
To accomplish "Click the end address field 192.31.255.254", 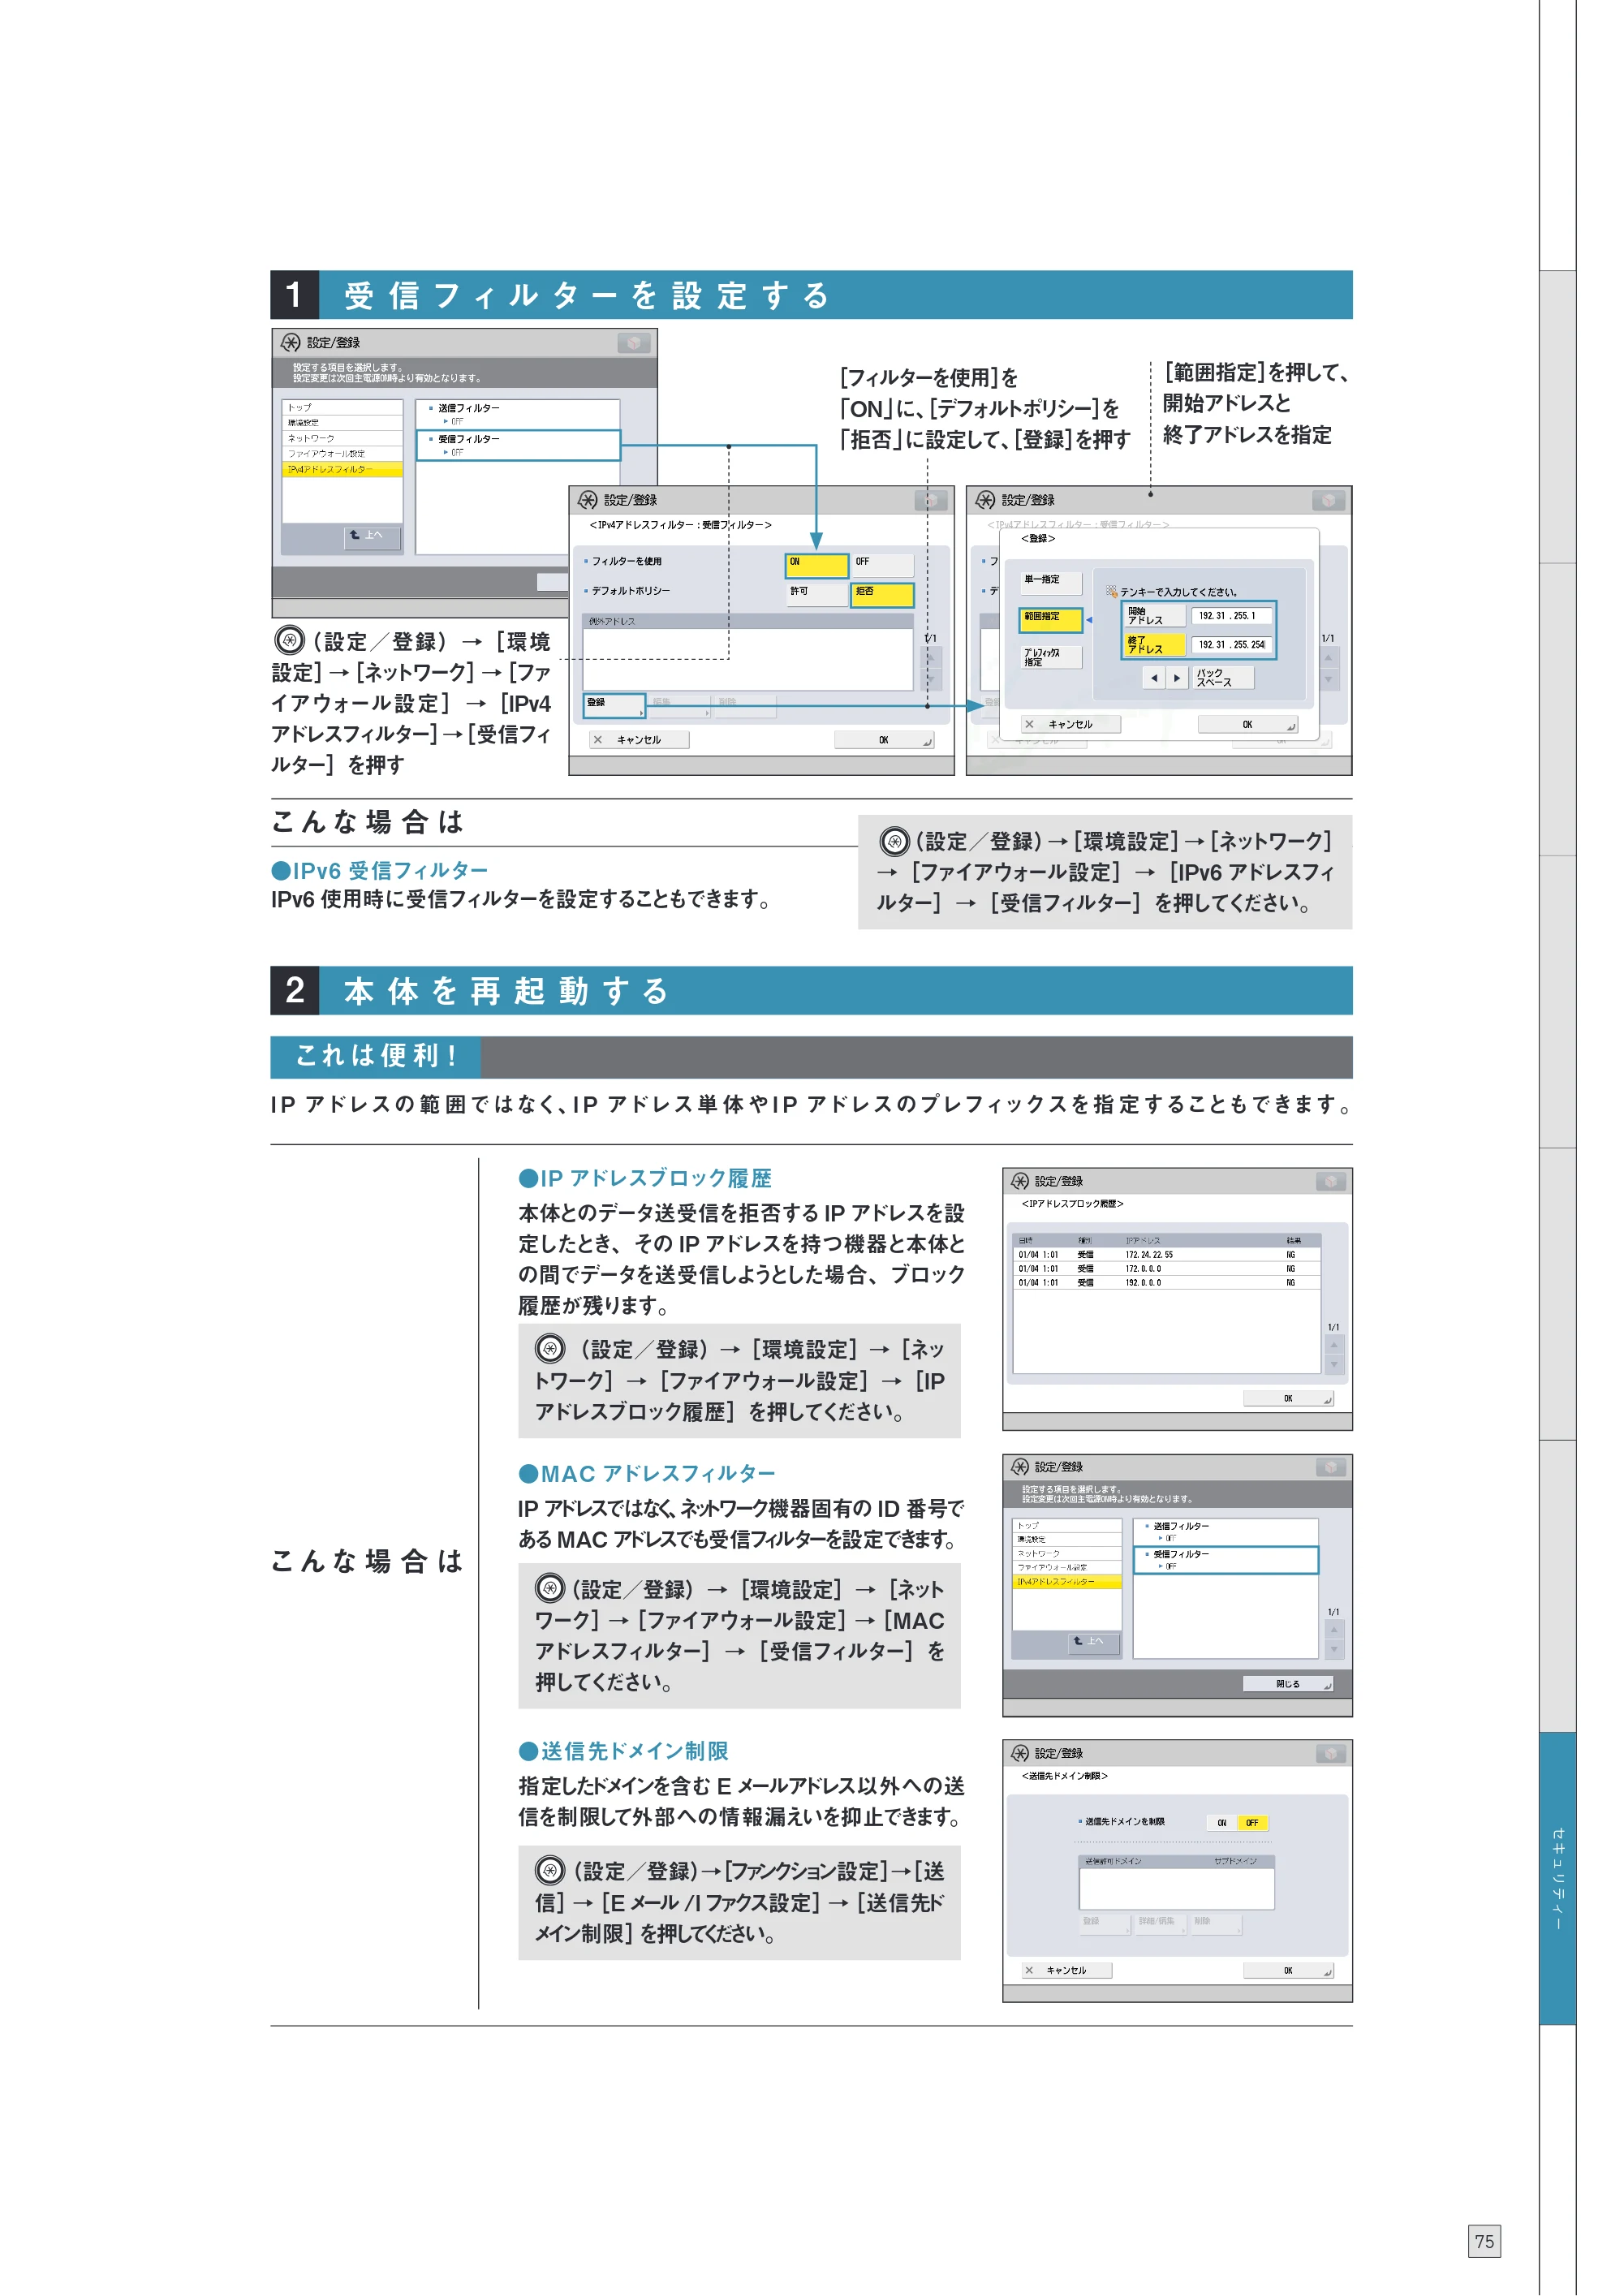I will tap(1232, 645).
